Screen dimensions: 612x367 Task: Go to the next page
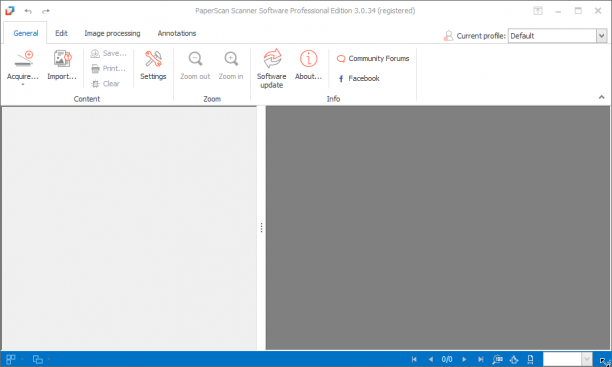(x=464, y=359)
